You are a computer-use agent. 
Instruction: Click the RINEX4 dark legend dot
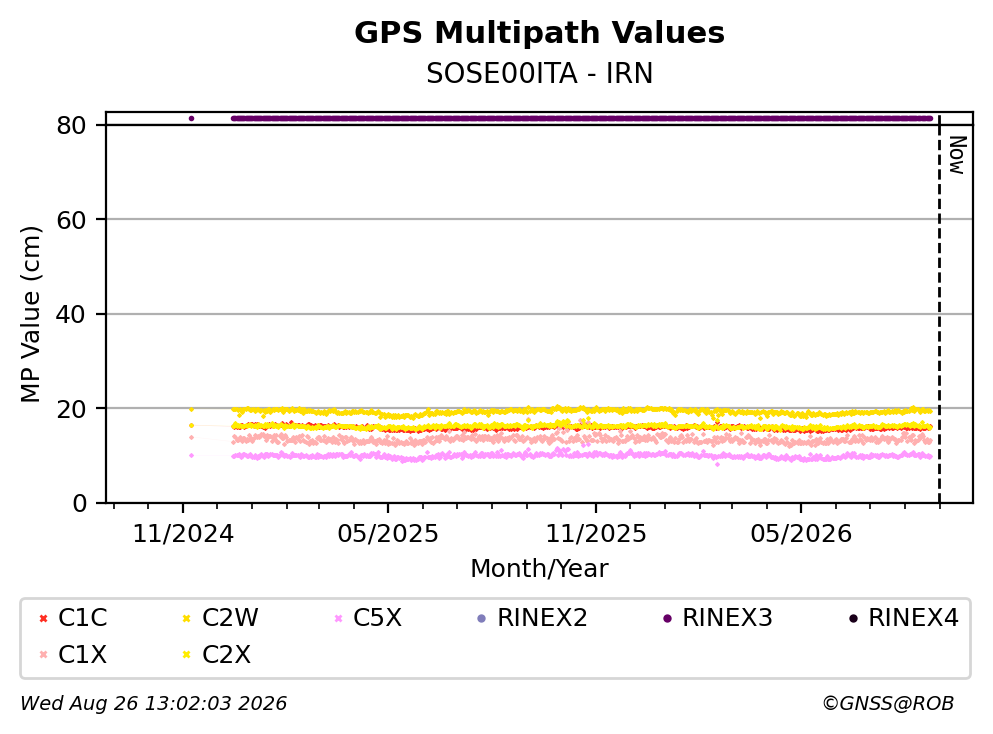pos(853,618)
